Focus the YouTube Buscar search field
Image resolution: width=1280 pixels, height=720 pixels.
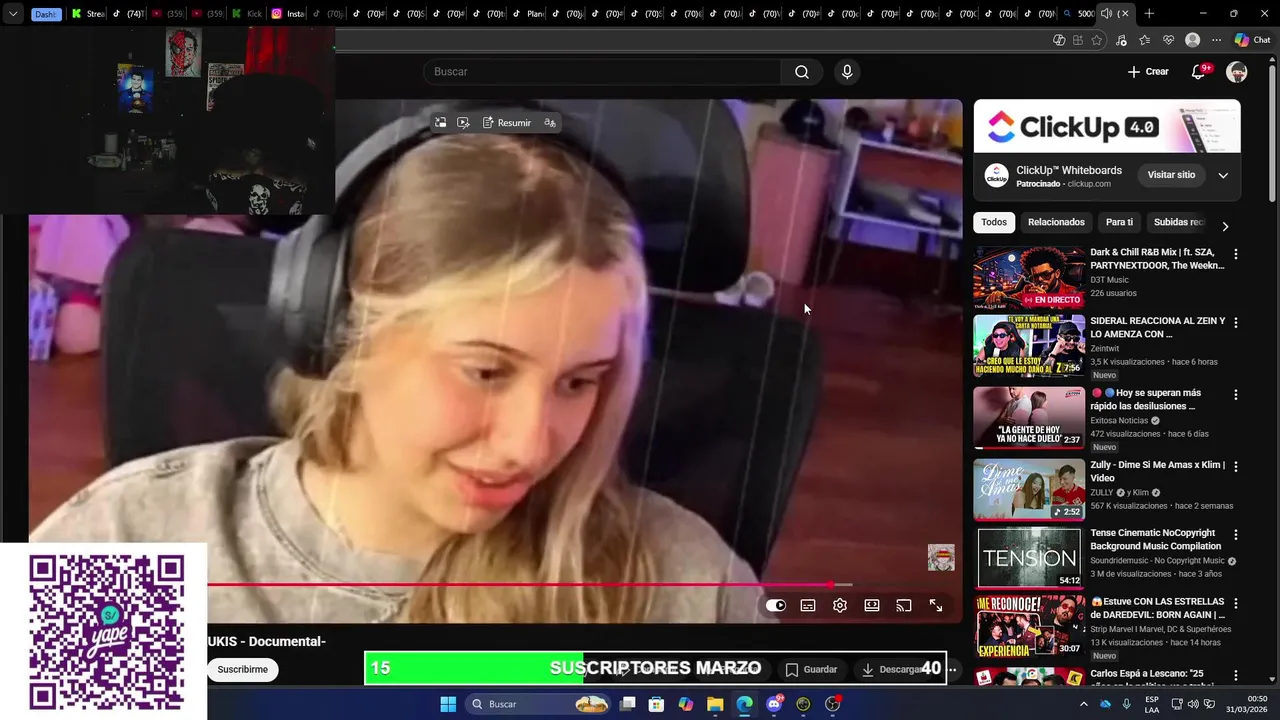click(x=602, y=72)
